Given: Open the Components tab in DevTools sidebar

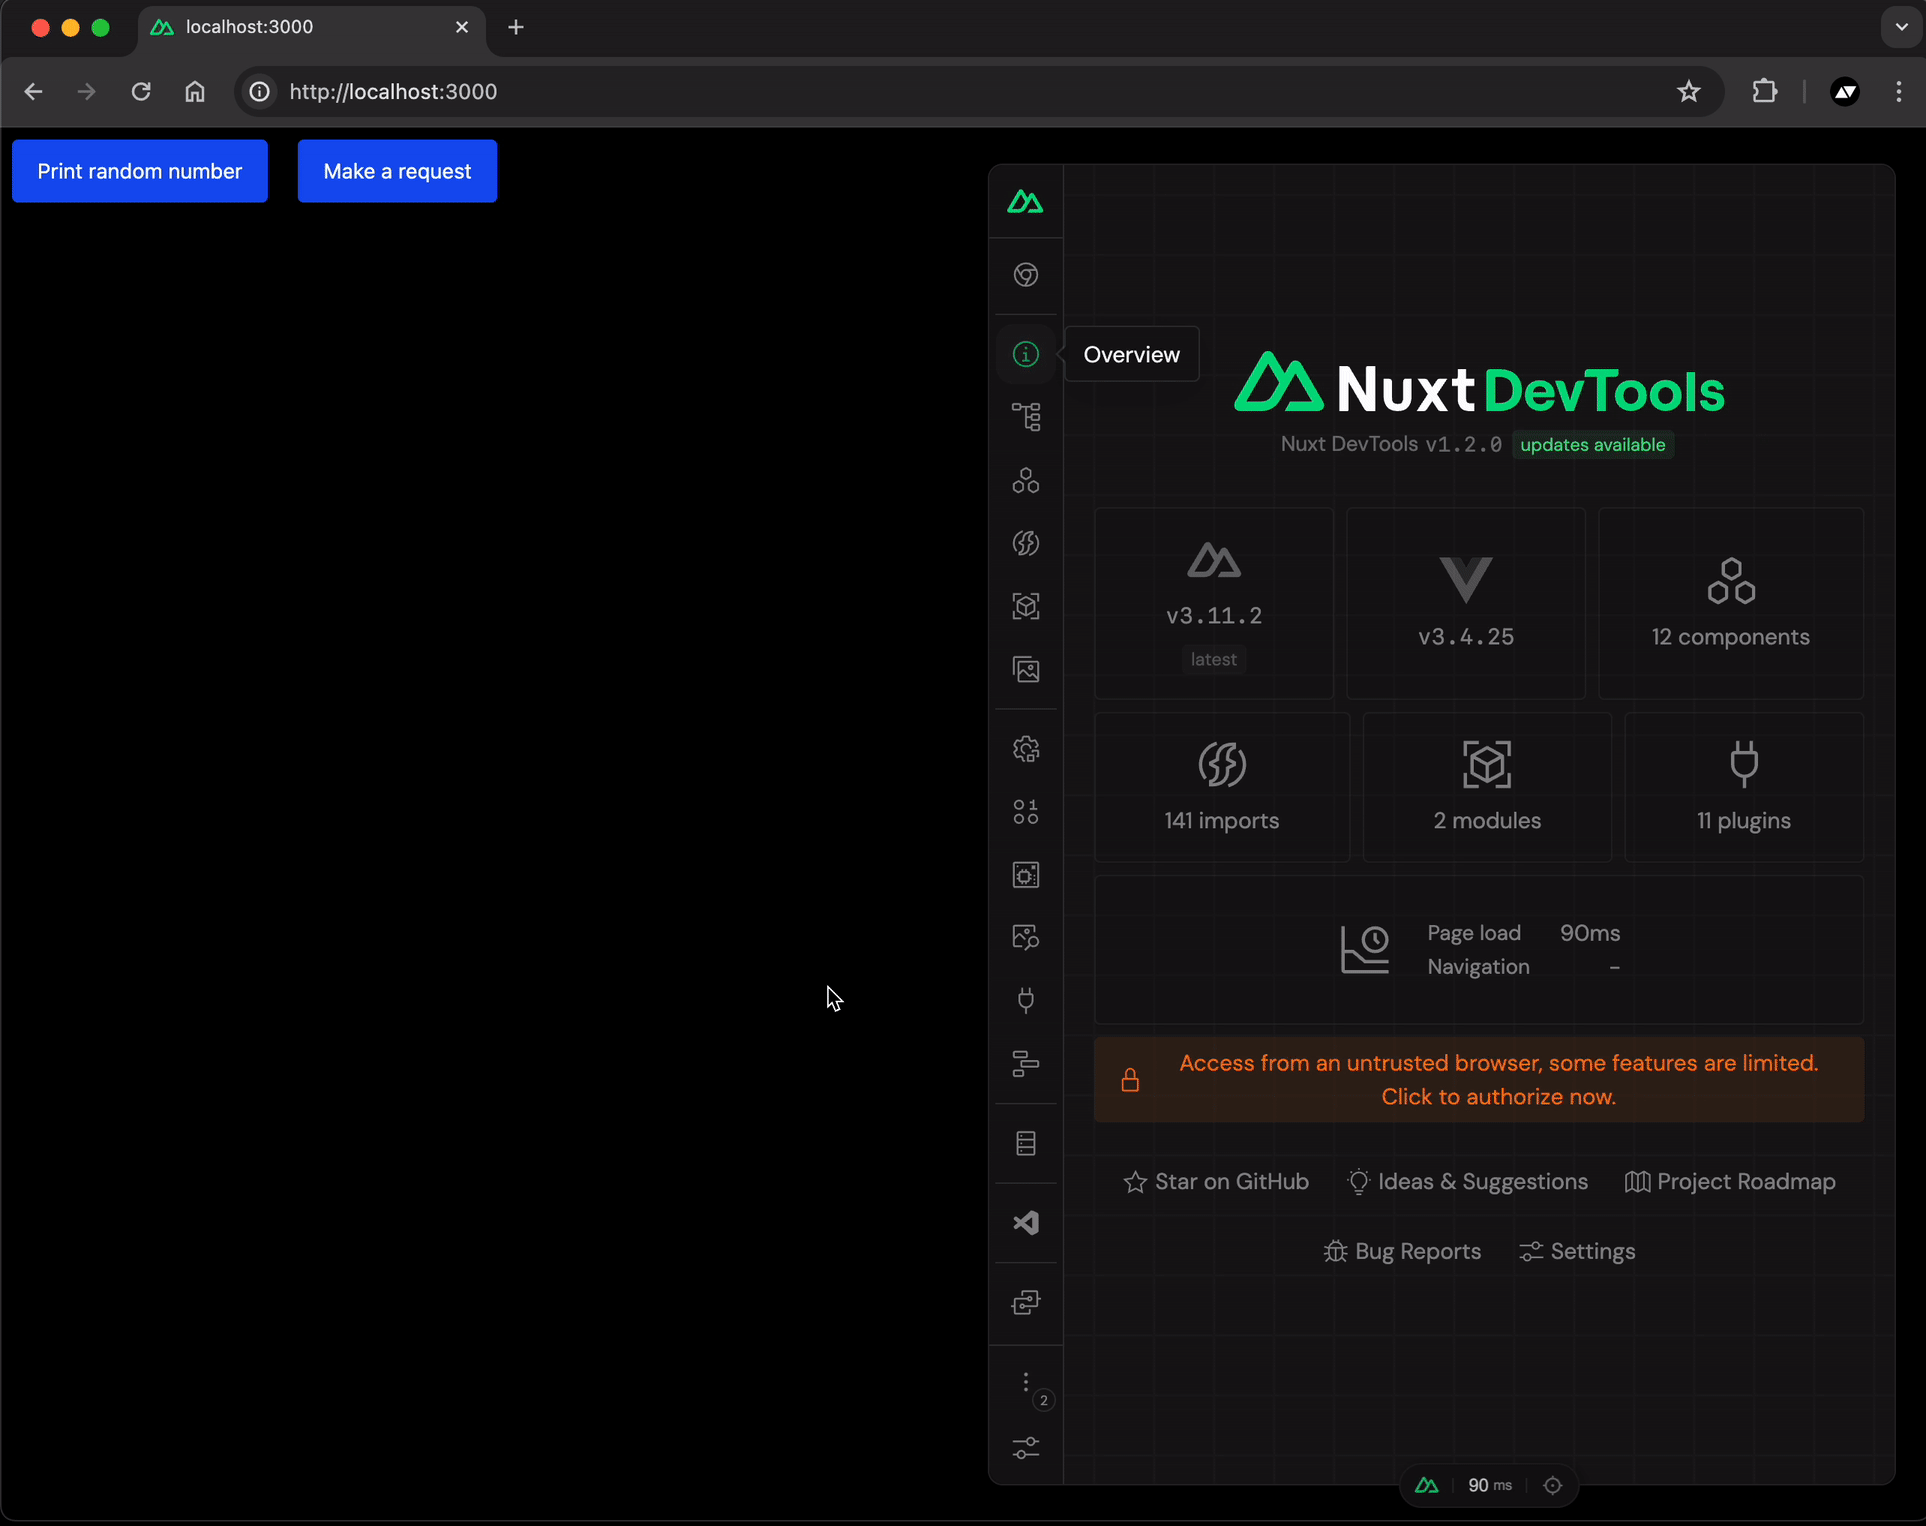Looking at the screenshot, I should [x=1026, y=481].
